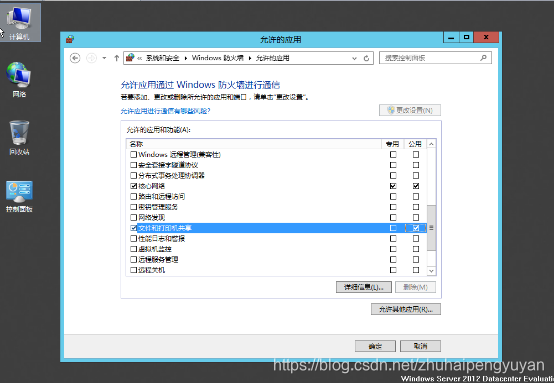The image size is (554, 384).
Task: Select the 系统和安全 breadcrumb
Action: click(163, 58)
